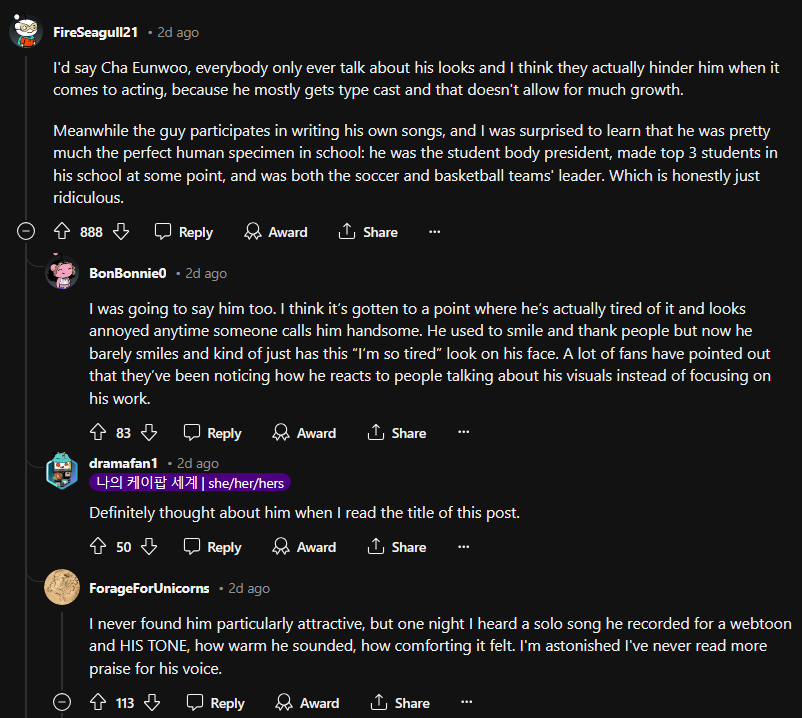The image size is (802, 718).
Task: Share dramafan1's comment
Action: pos(396,547)
